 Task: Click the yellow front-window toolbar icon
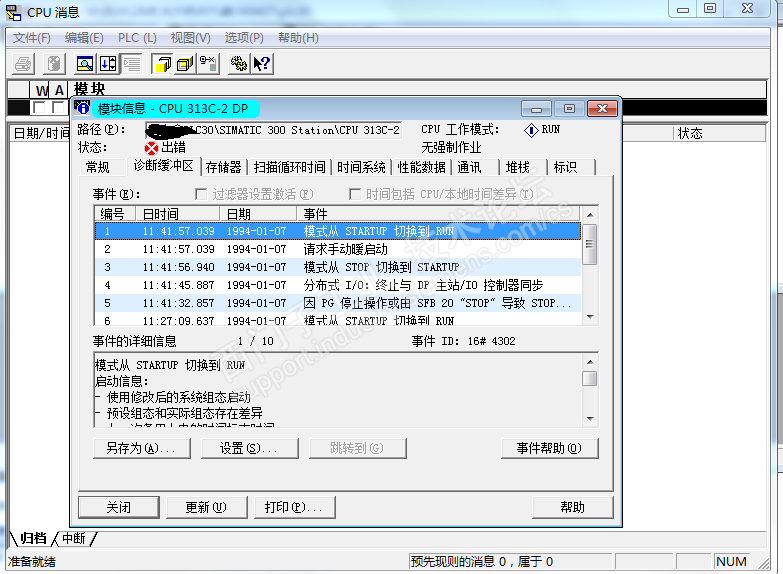click(x=163, y=64)
